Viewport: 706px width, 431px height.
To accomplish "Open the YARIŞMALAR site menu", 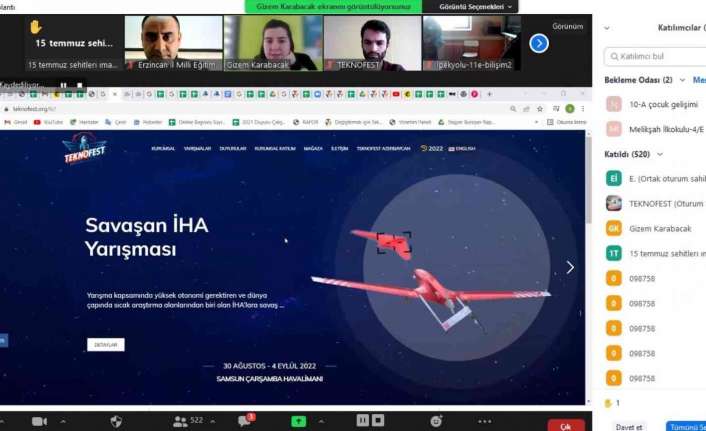I will (x=197, y=149).
